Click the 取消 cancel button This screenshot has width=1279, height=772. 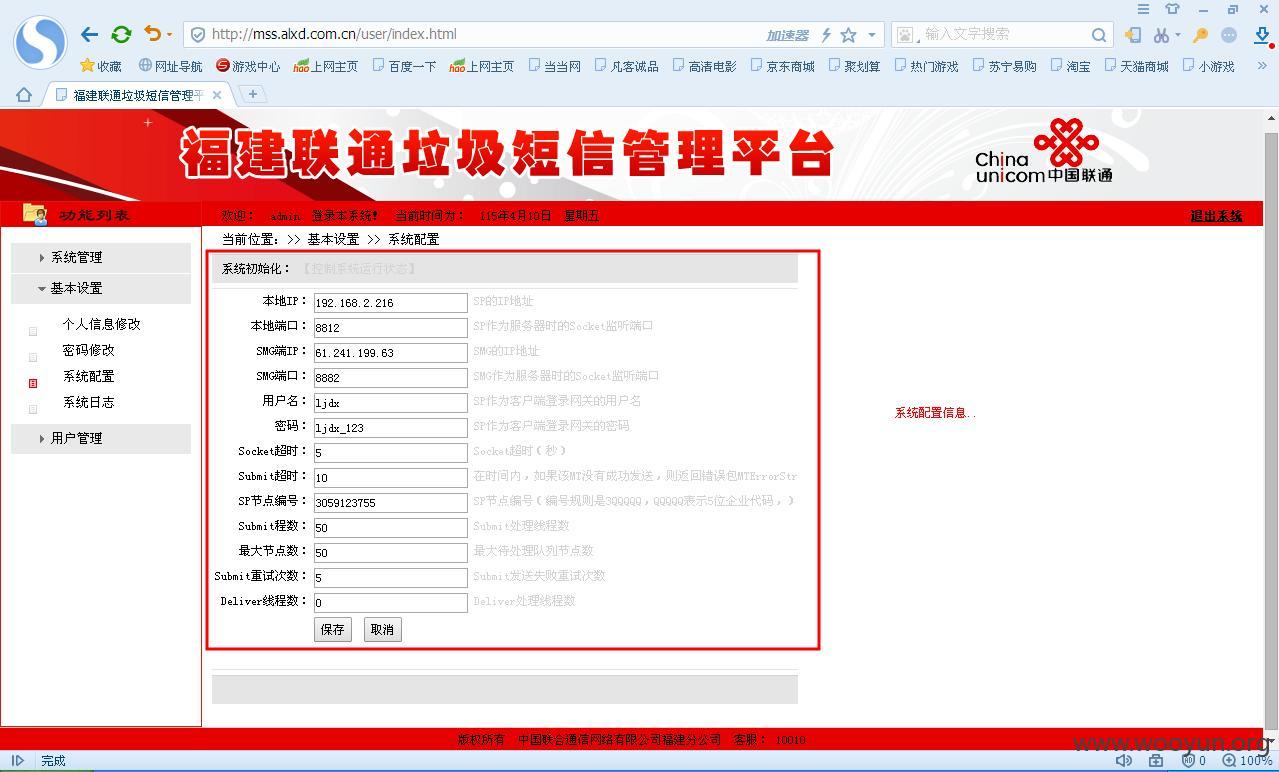(x=382, y=629)
